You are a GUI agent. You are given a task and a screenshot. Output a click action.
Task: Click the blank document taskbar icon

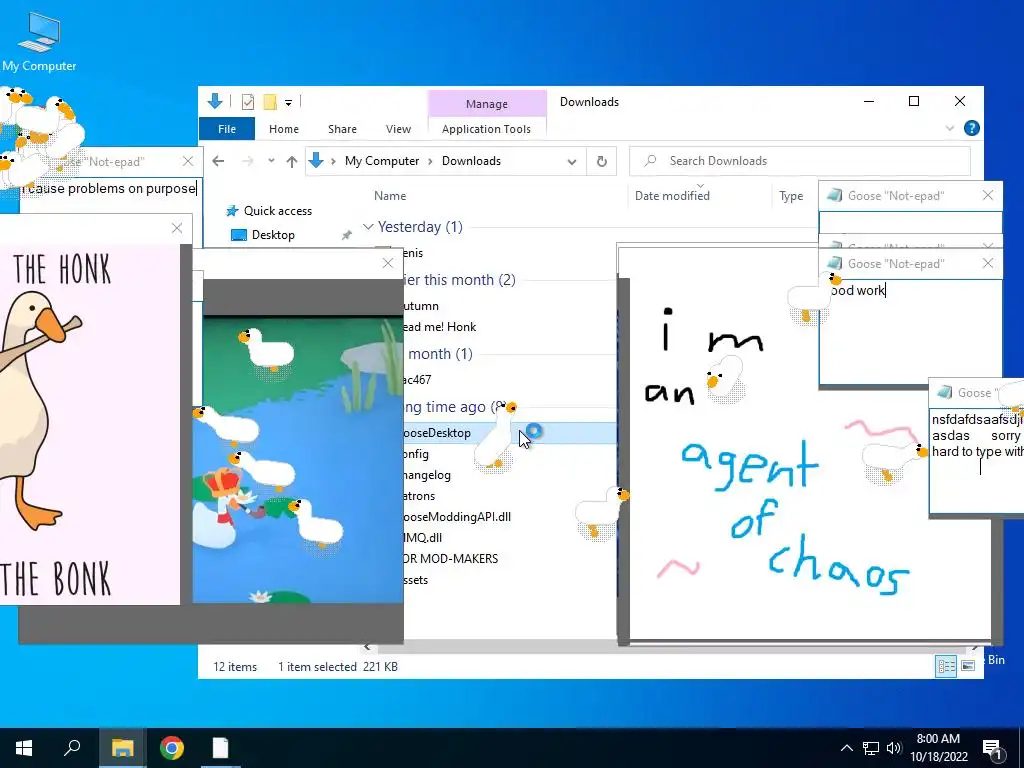coord(220,748)
